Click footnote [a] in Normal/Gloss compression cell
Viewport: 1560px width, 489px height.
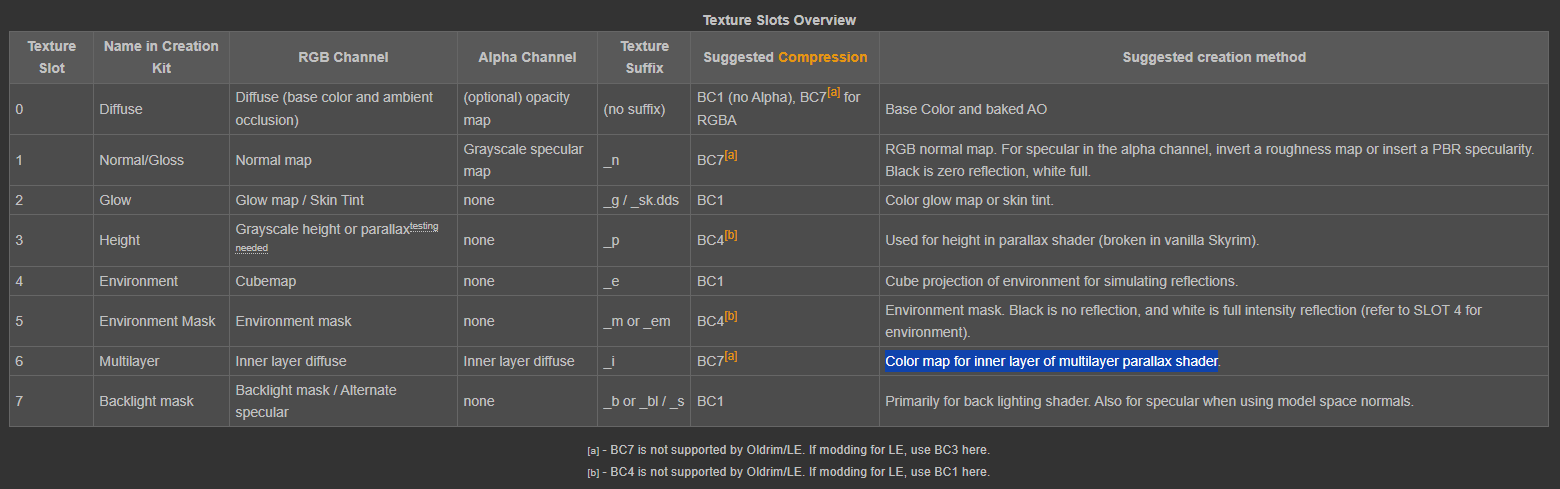(731, 155)
